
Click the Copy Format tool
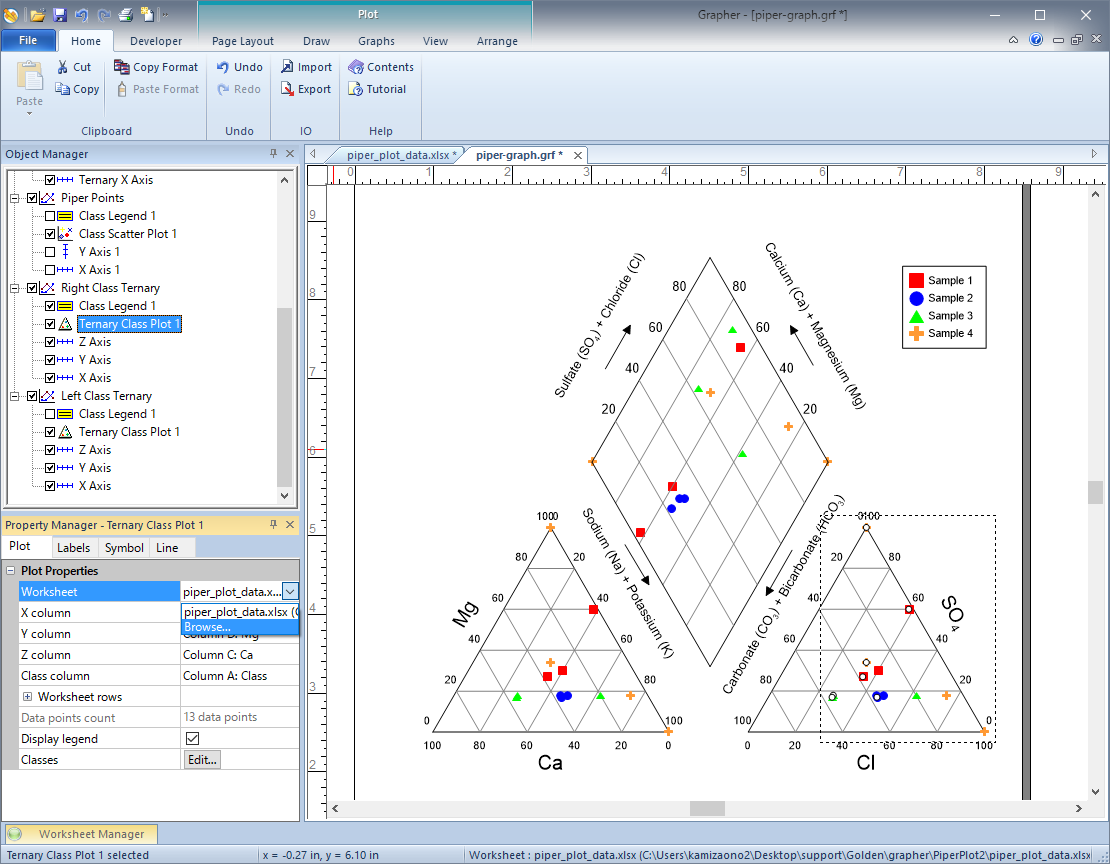156,67
